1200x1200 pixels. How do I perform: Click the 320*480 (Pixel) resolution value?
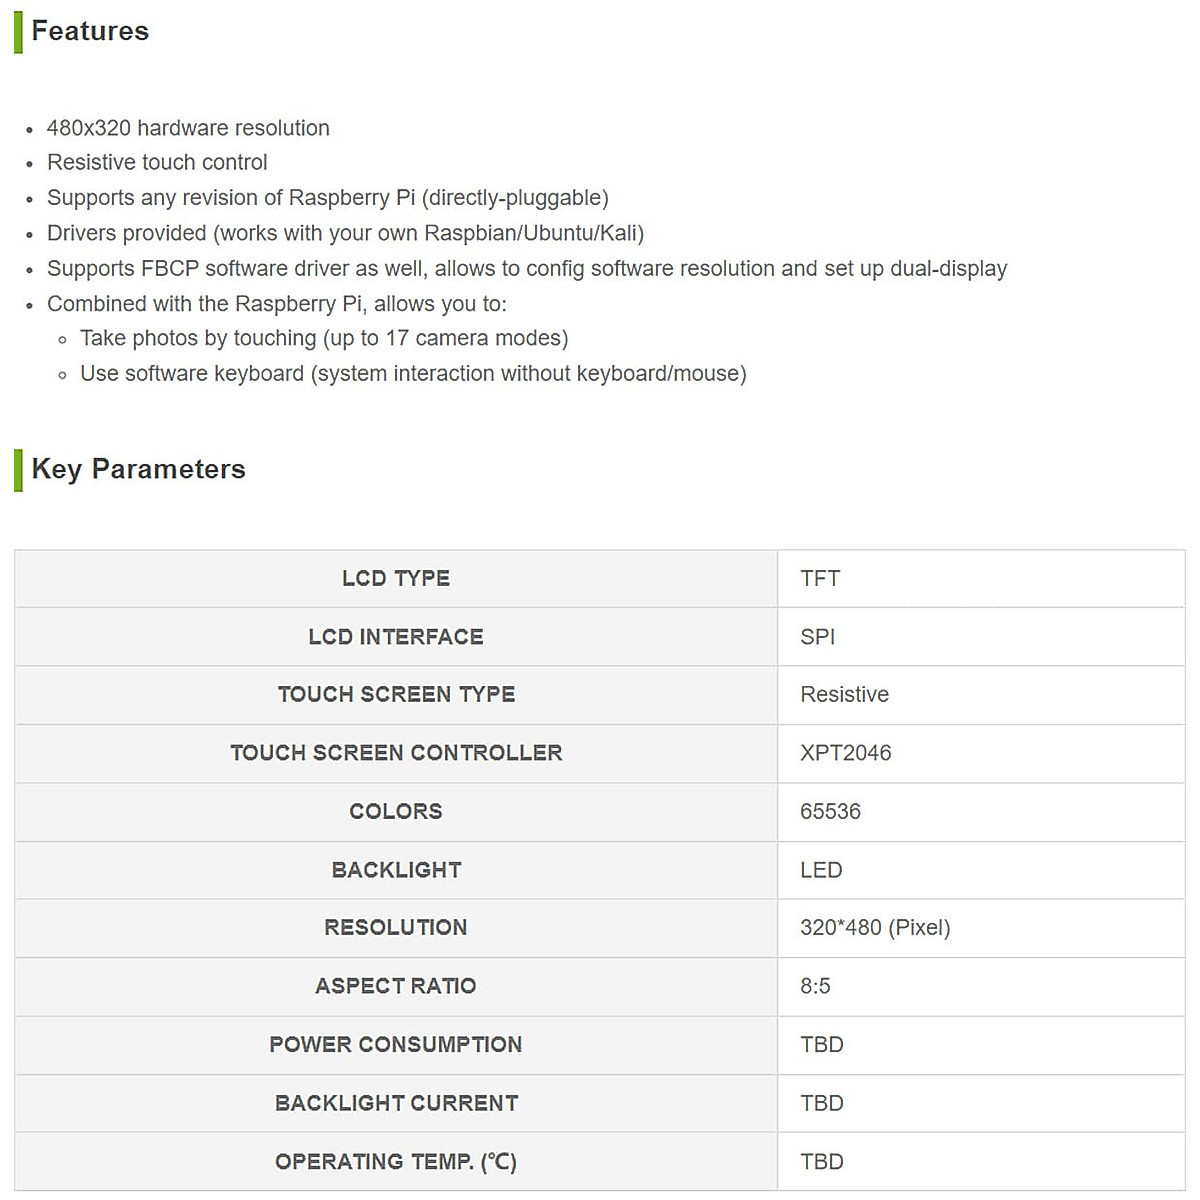(875, 927)
